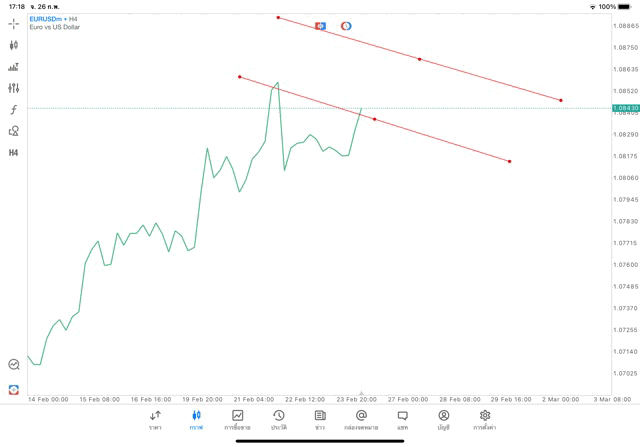Open the drawing objects shapes tool
Screen dimensions: 640x447
point(14,131)
